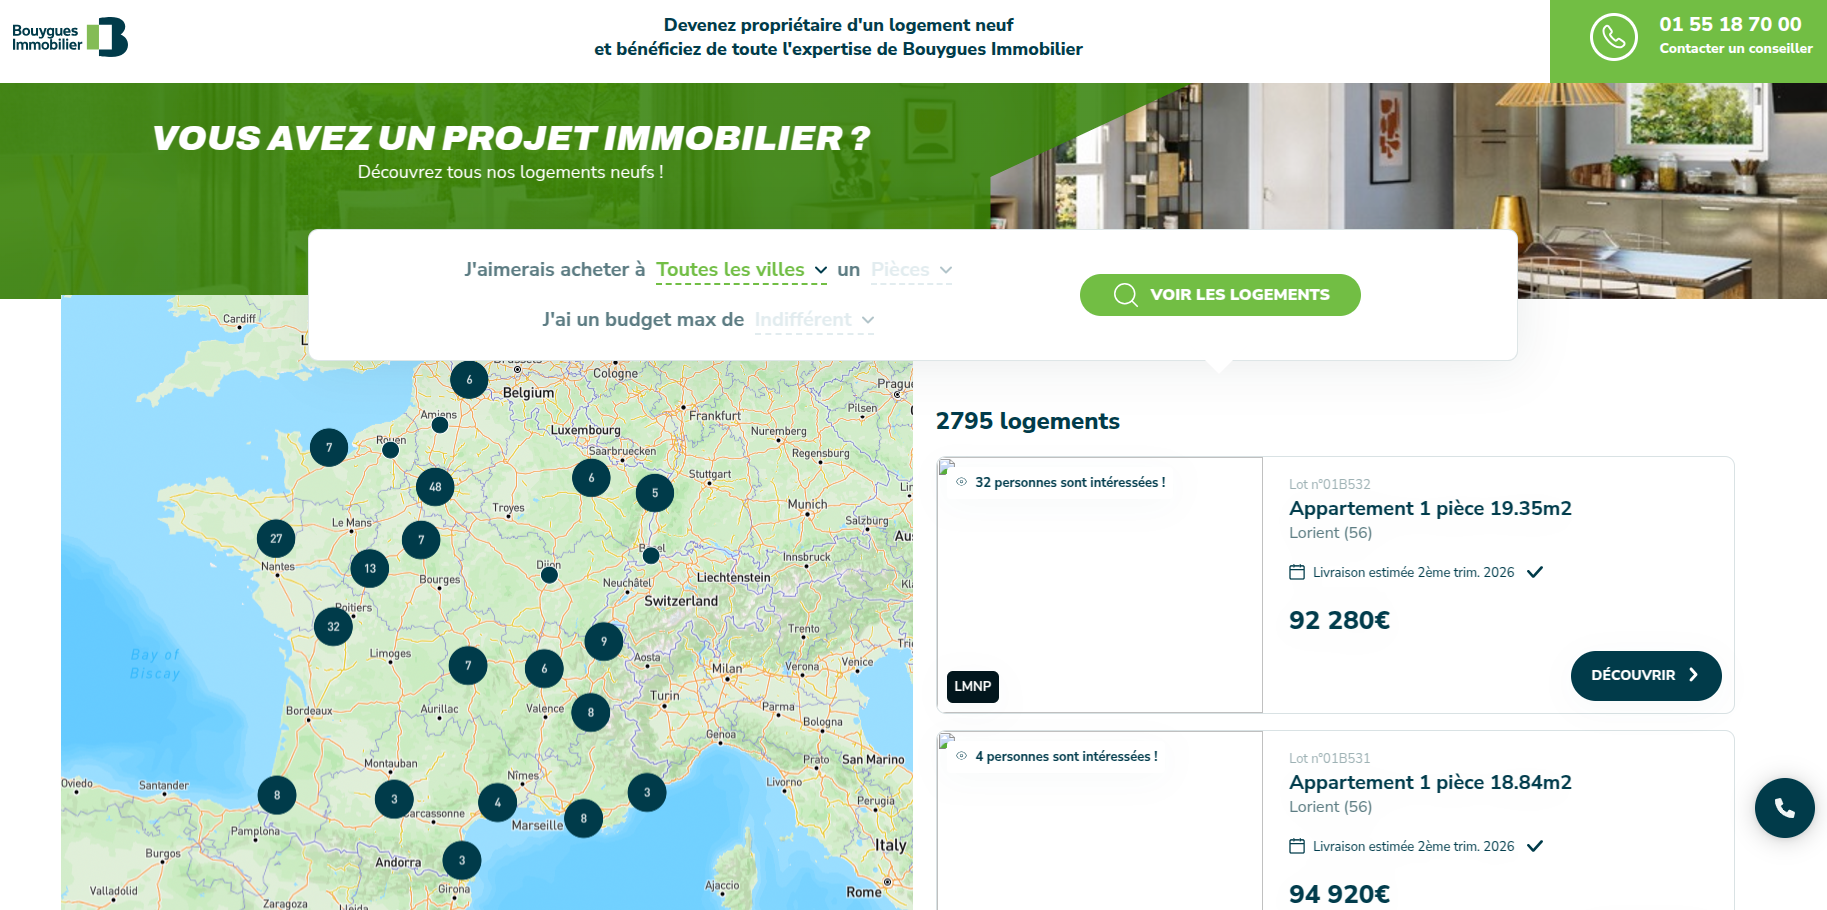This screenshot has height=910, width=1827.
Task: Open the 'Appartement 1 pièce 18.84m2' listing title
Action: (1430, 782)
